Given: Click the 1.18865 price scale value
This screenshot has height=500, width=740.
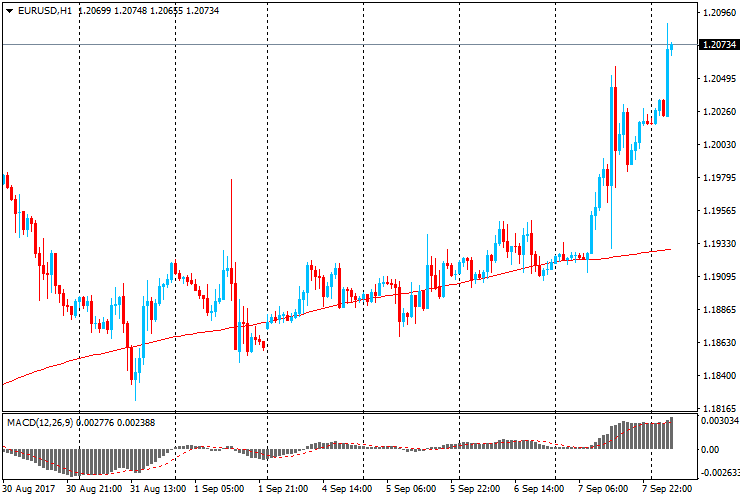Looking at the screenshot, I should [719, 310].
